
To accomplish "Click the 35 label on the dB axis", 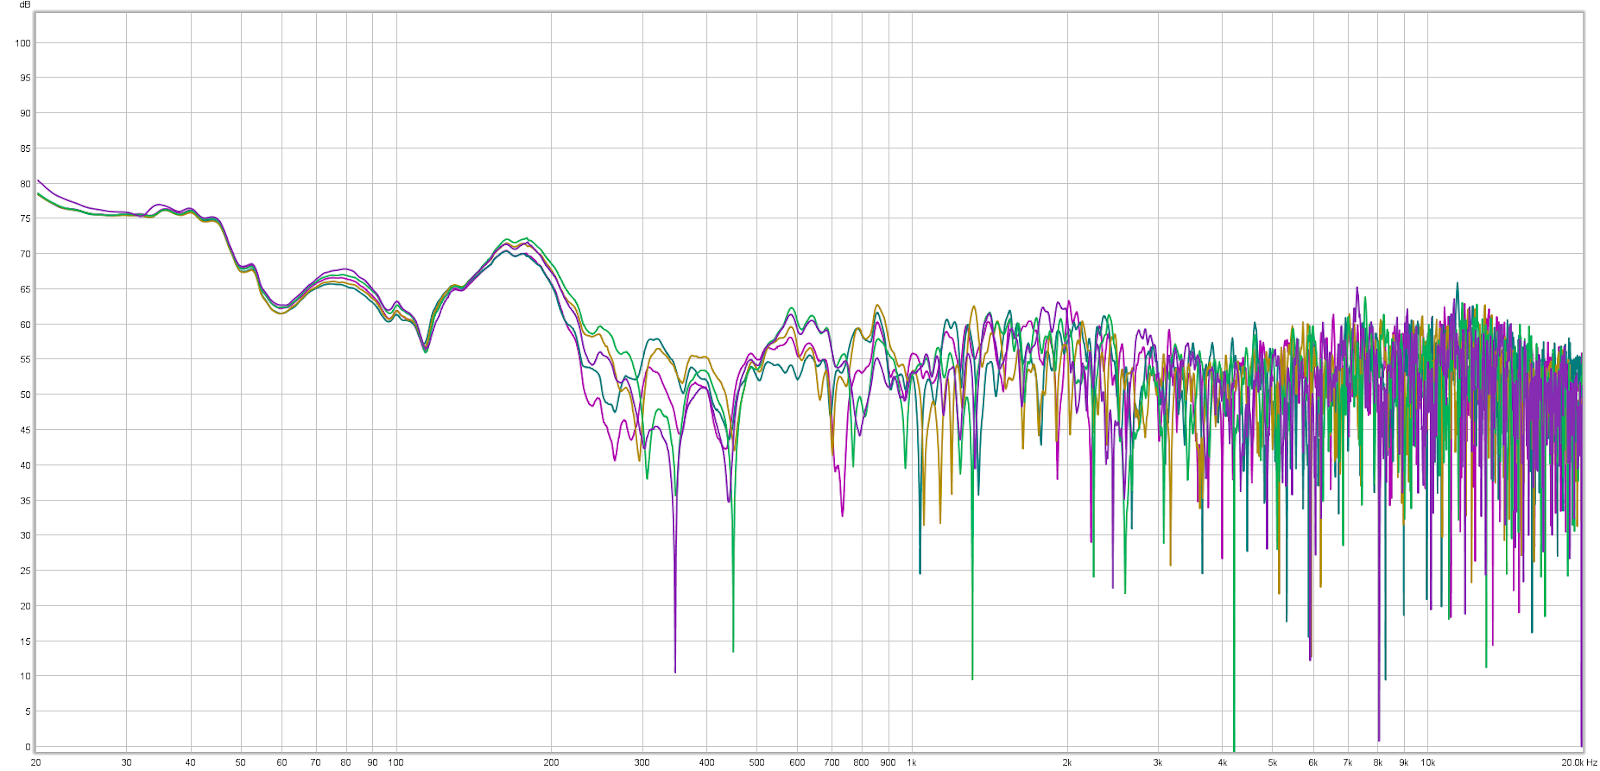I will click(x=25, y=501).
